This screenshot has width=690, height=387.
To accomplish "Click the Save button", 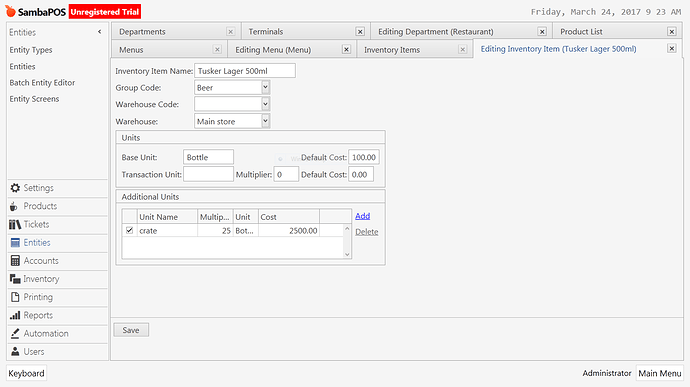I will pos(131,330).
